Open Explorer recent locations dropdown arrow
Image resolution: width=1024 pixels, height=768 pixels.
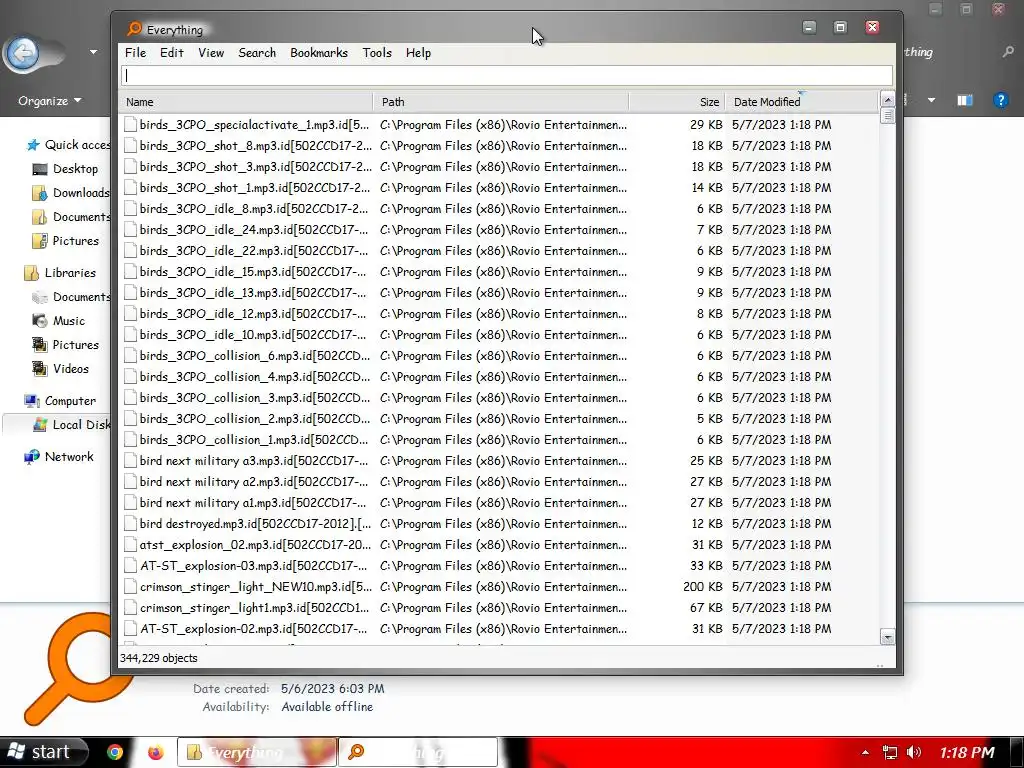pyautogui.click(x=93, y=52)
